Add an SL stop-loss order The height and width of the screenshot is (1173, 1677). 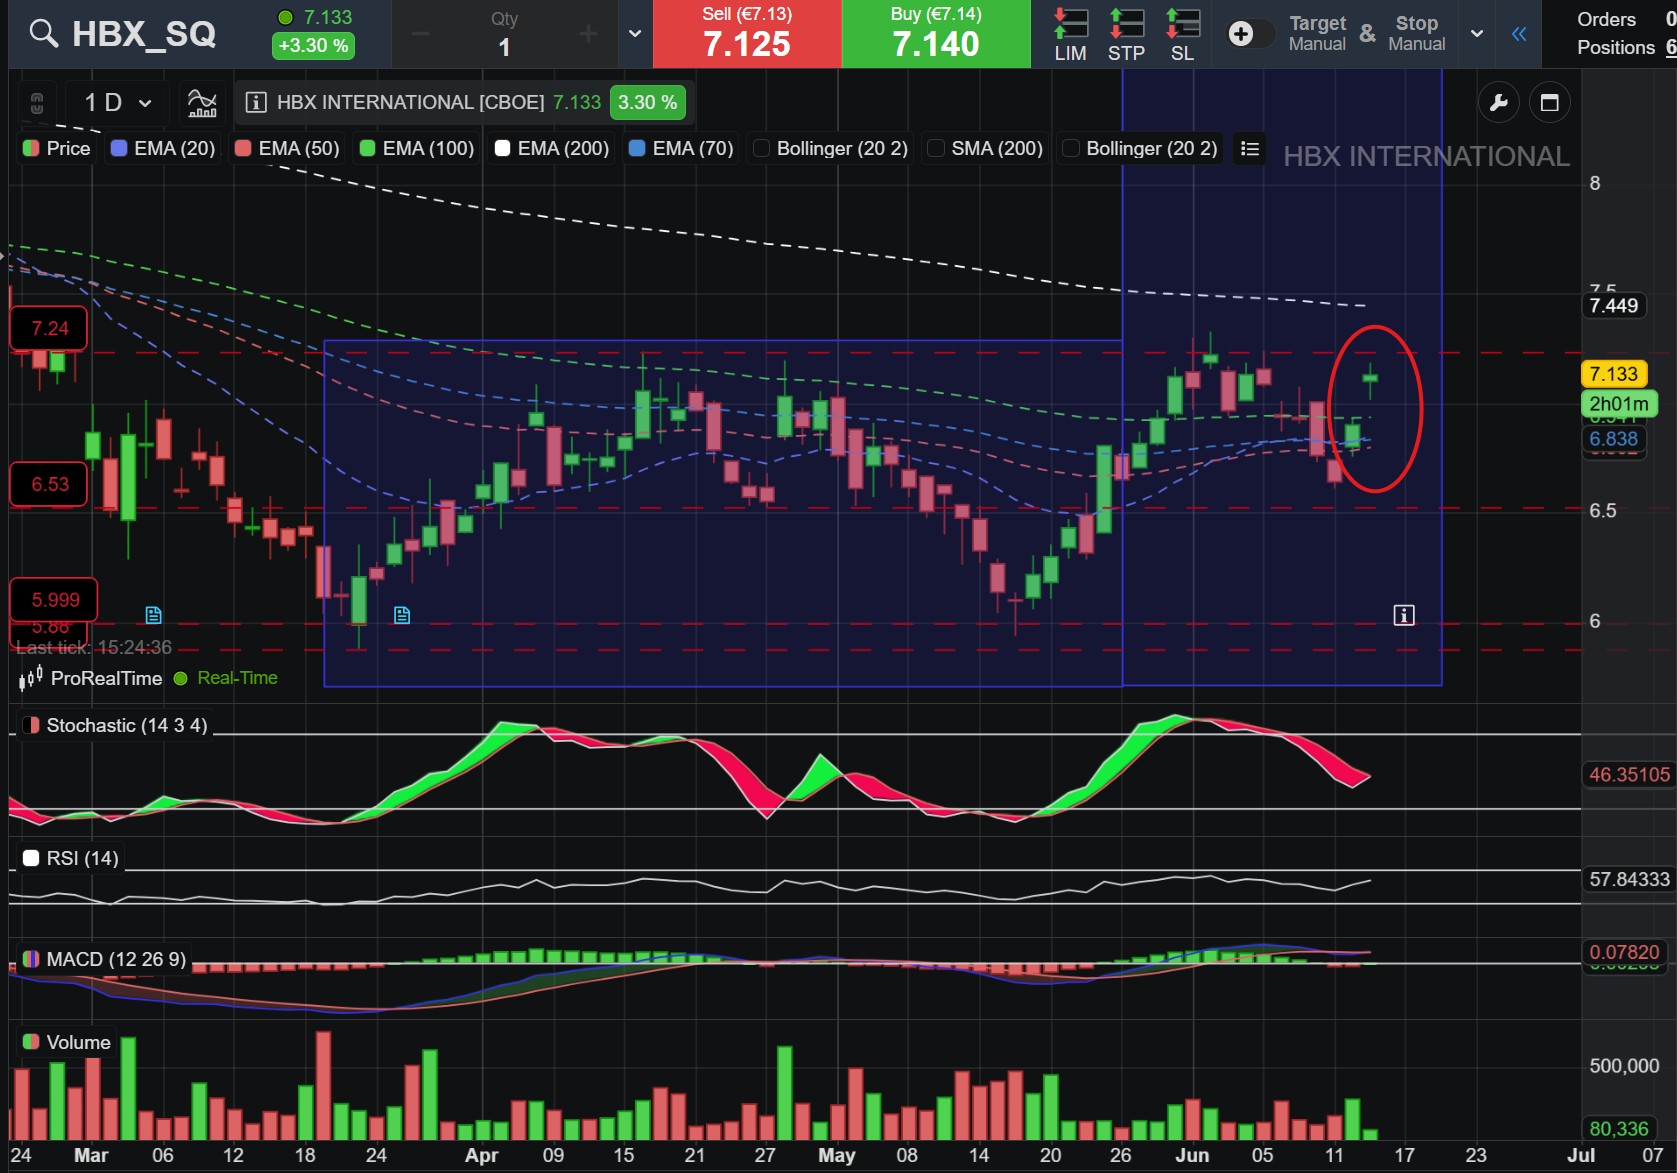[x=1182, y=35]
